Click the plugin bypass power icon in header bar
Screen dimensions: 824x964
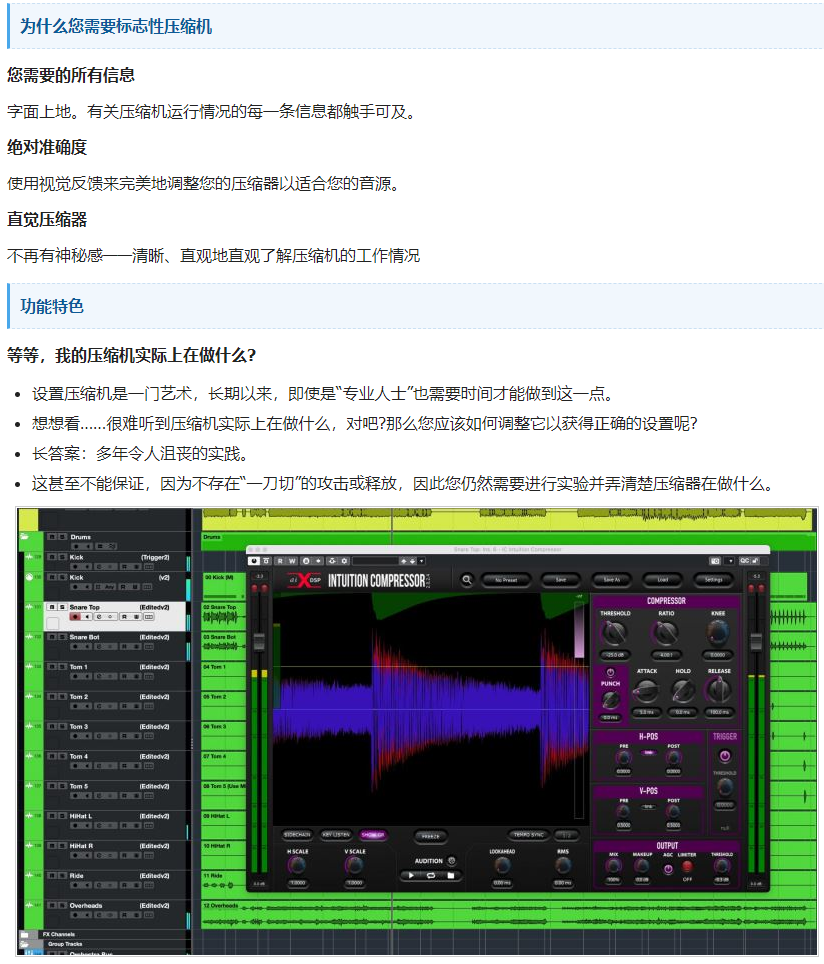click(x=255, y=561)
